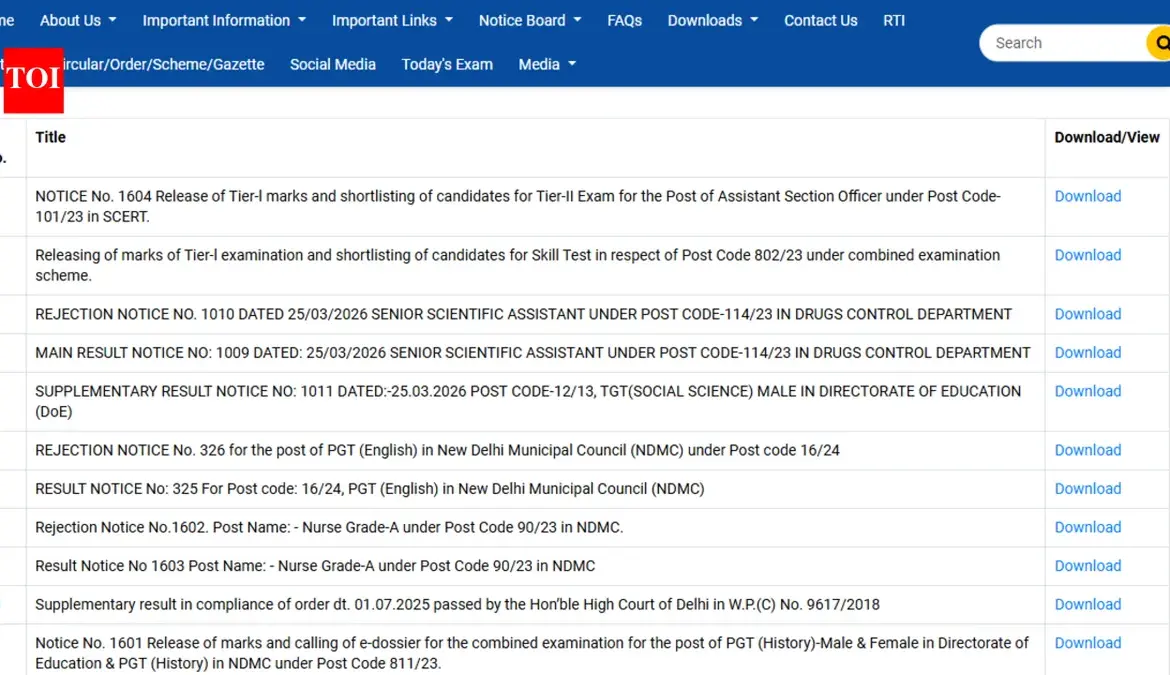Expand the Notice Board menu

[530, 21]
